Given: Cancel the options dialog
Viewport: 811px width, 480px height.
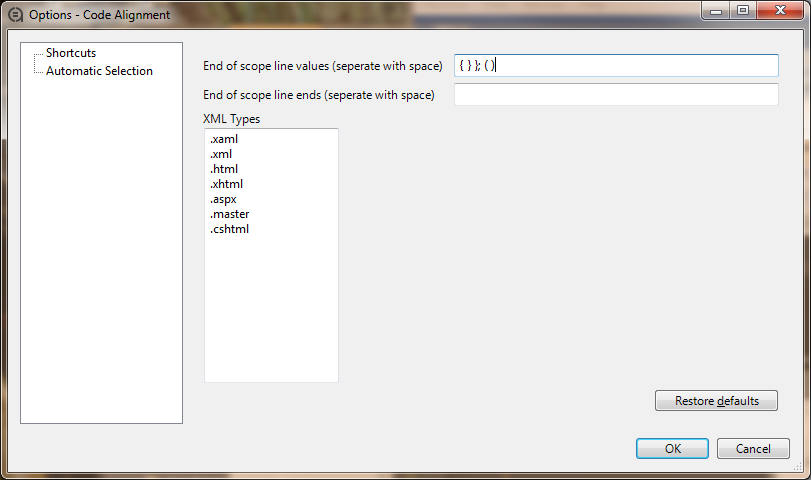Looking at the screenshot, I should (x=753, y=448).
